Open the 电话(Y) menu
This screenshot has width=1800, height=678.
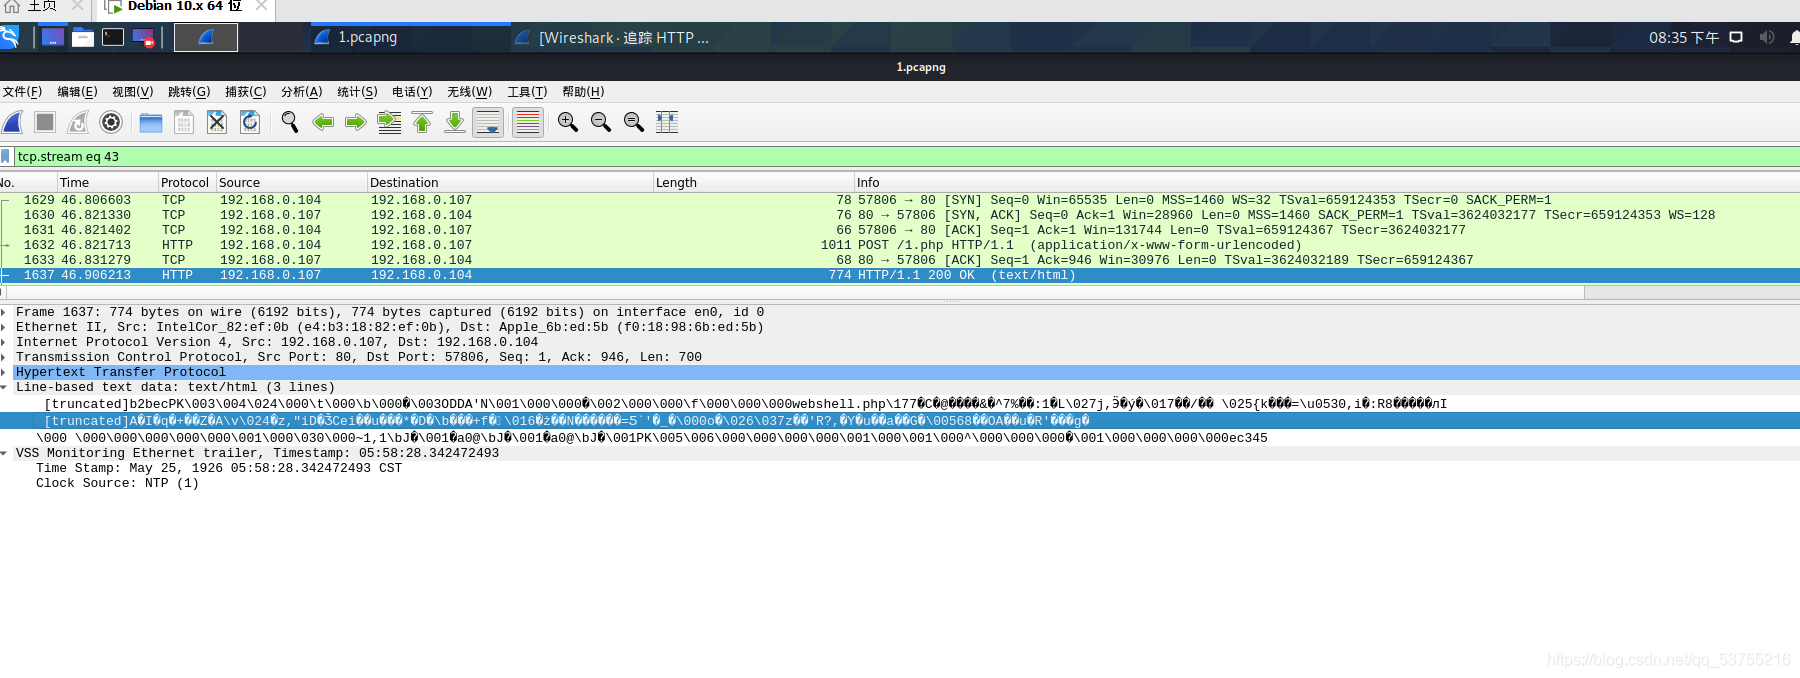(412, 92)
